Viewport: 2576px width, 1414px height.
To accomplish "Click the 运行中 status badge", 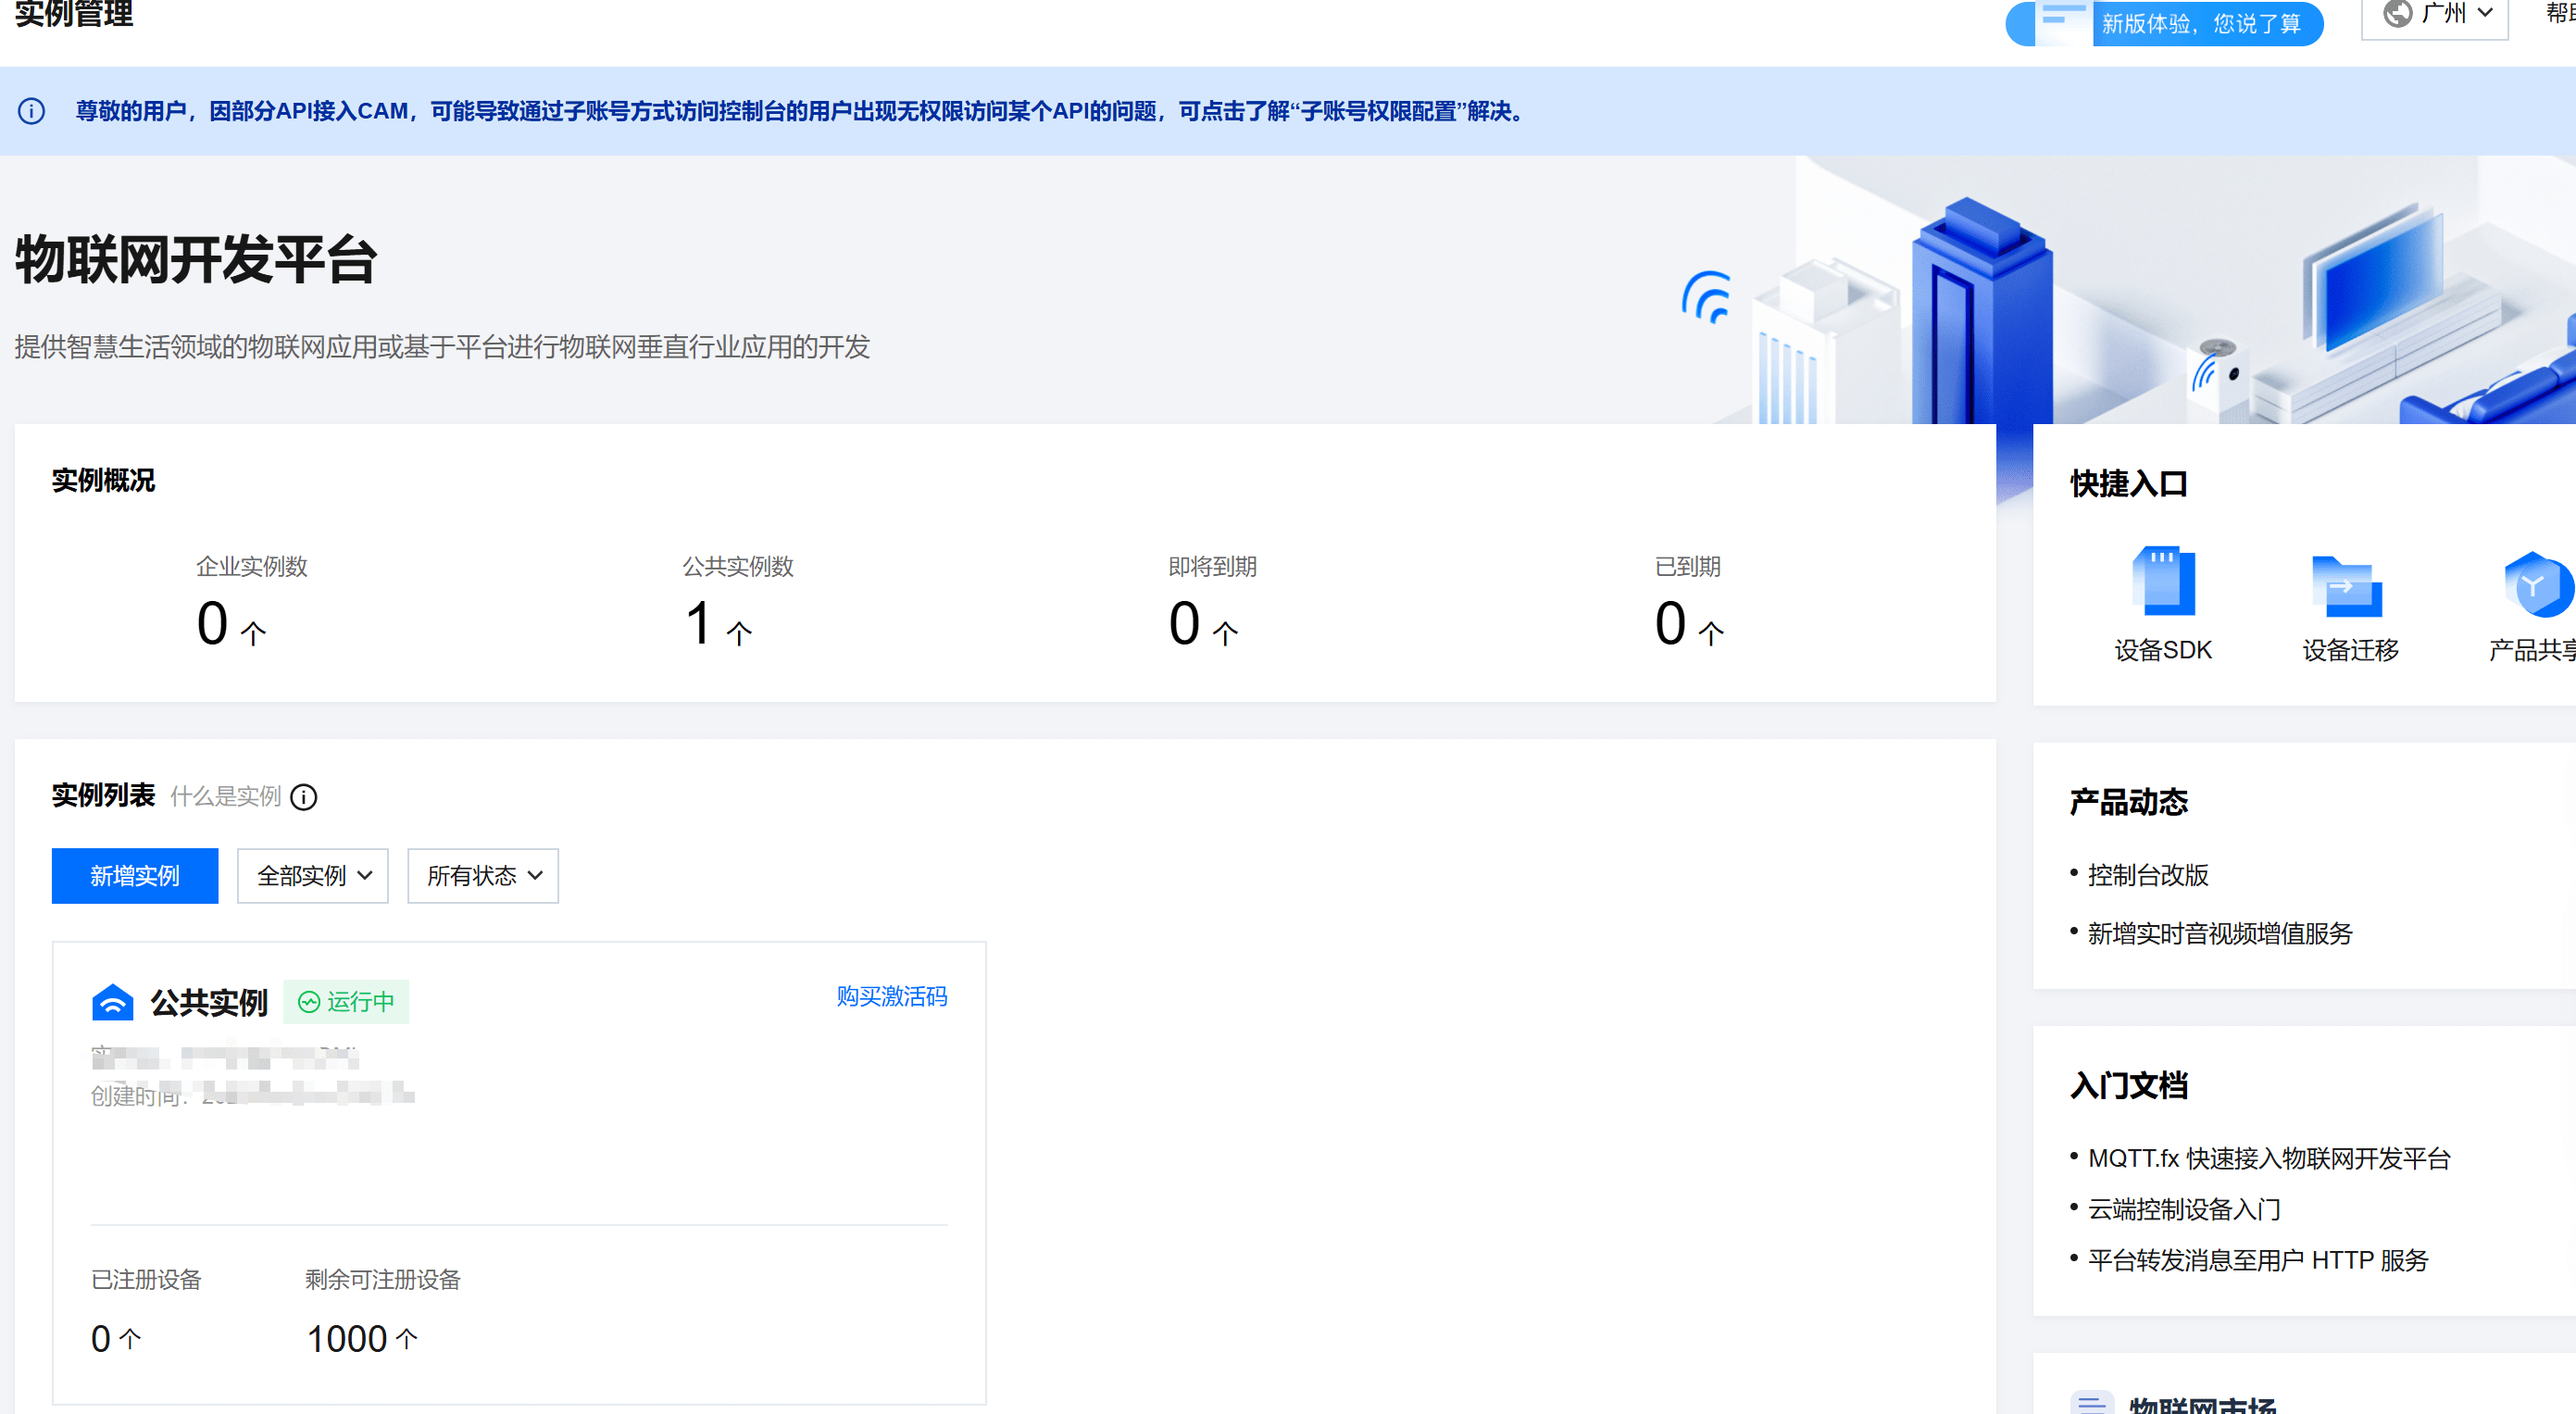I will pos(346,1002).
